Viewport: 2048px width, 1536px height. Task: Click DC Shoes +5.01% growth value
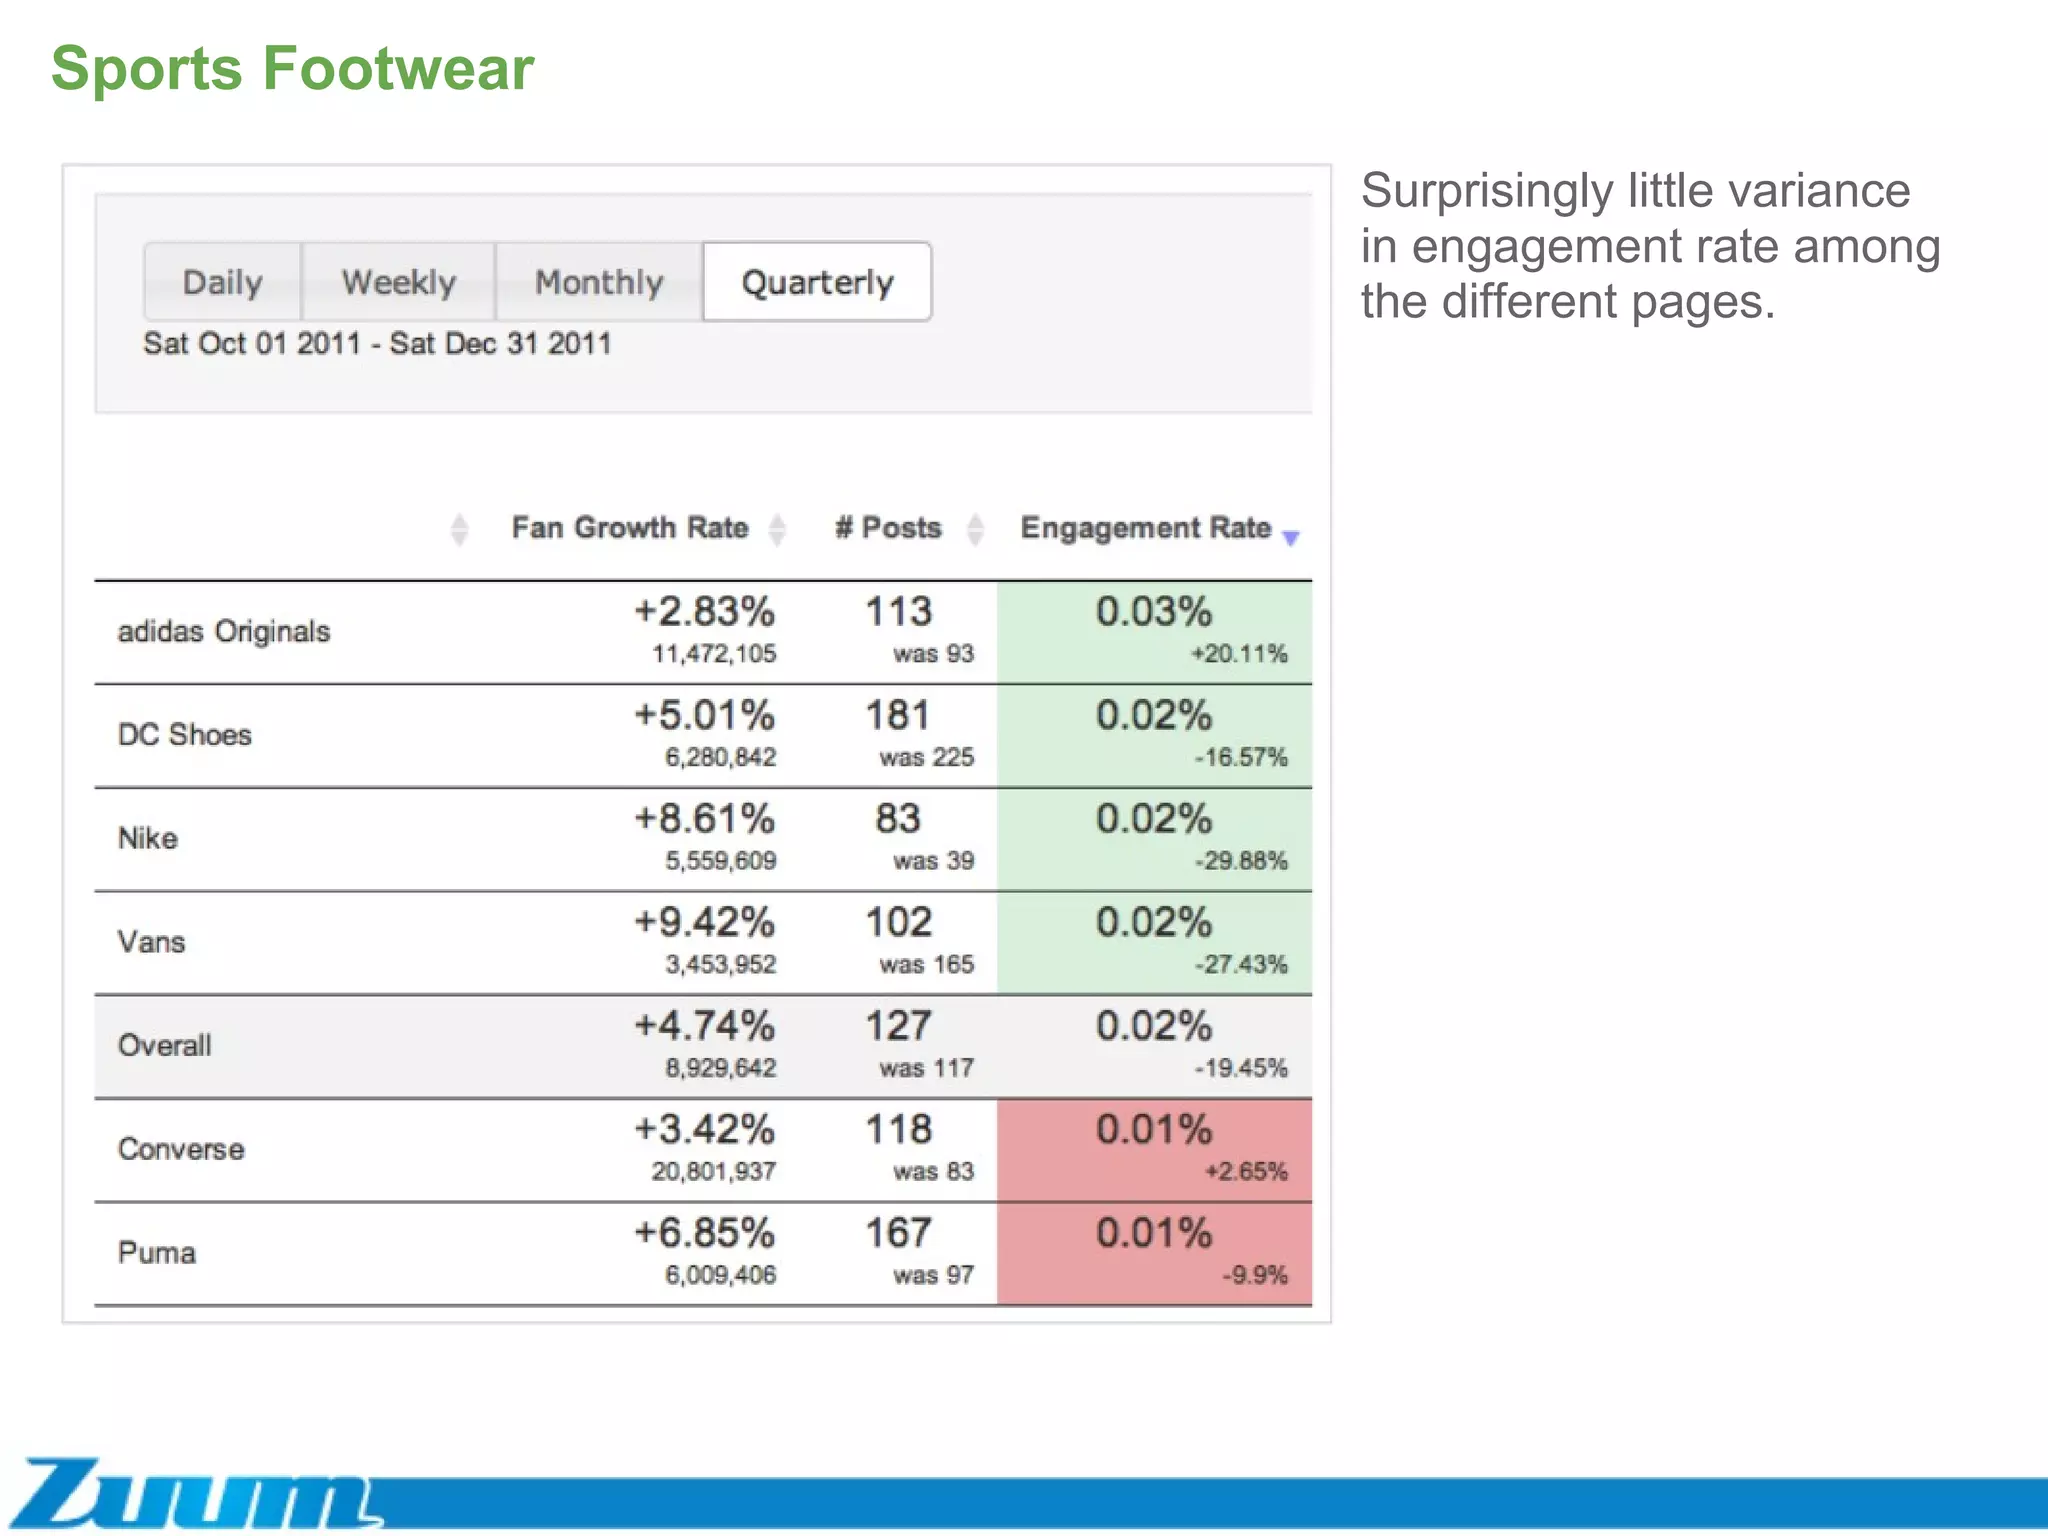pyautogui.click(x=705, y=715)
